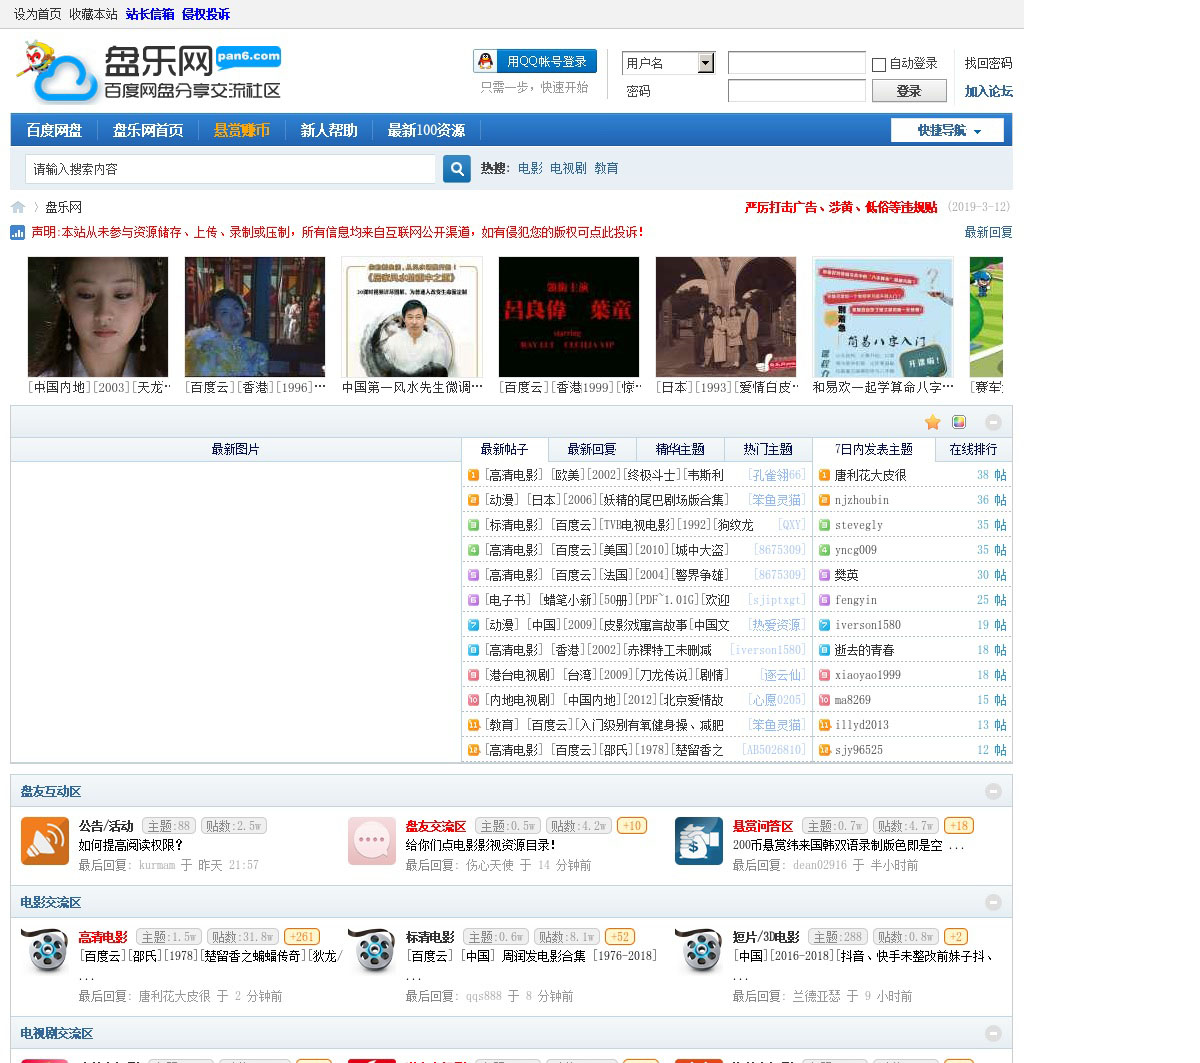Click the 最新回复 link at the right of the disclaimer

(988, 232)
